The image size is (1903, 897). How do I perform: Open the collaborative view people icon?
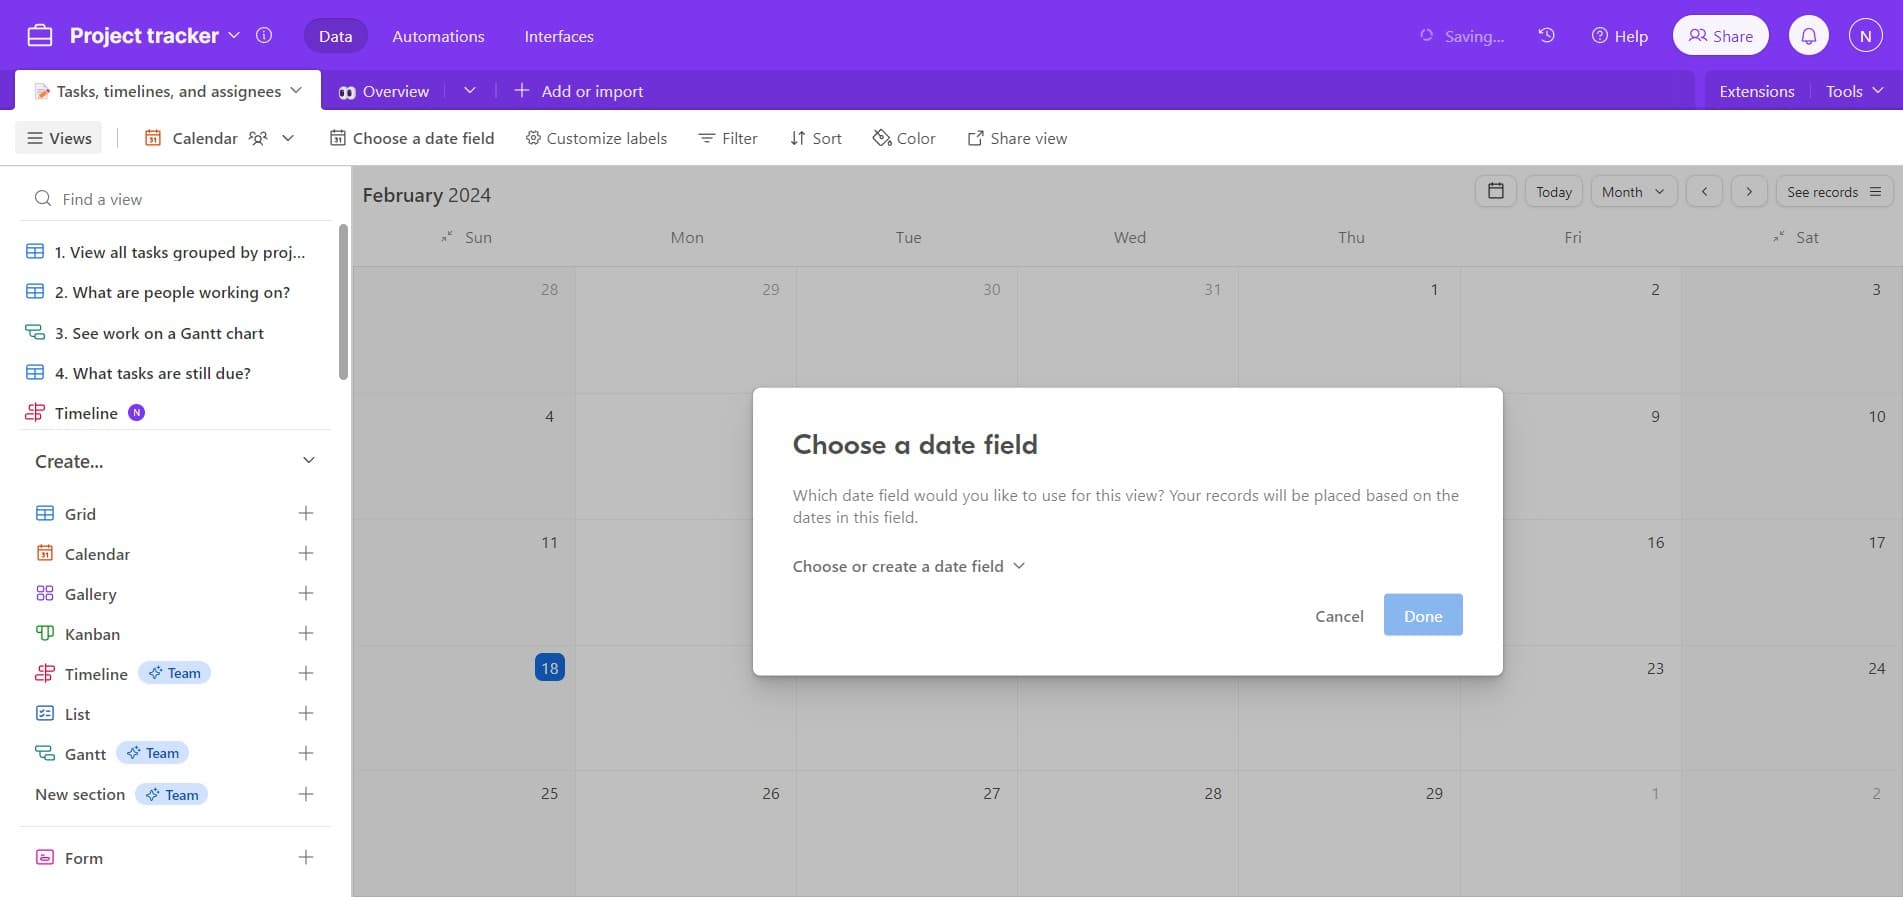(258, 138)
